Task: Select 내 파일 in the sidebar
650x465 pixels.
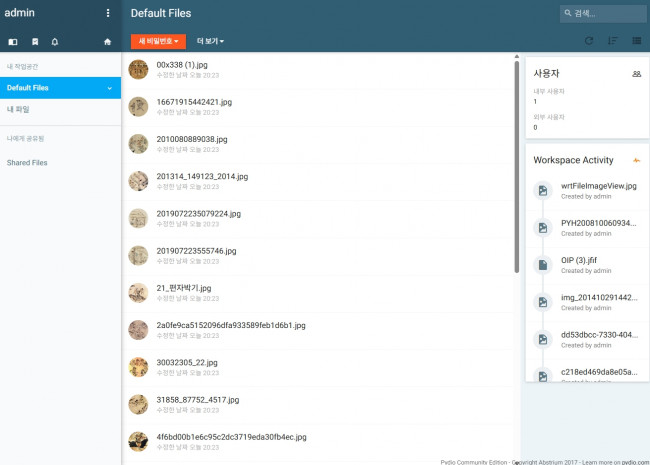Action: [x=18, y=109]
